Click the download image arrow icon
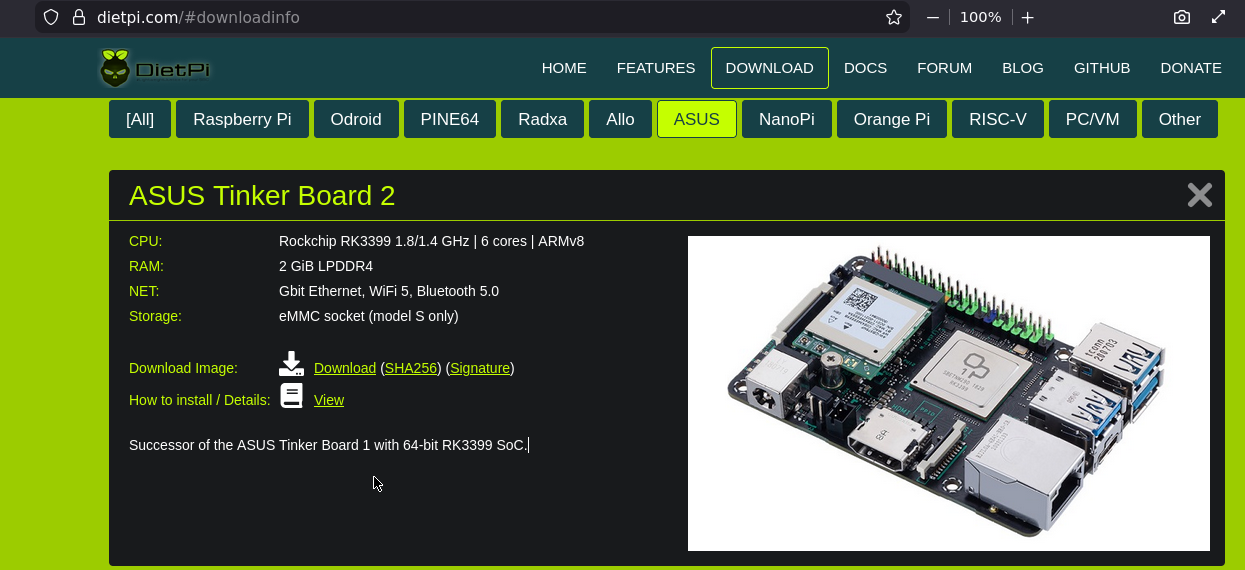This screenshot has width=1245, height=570. (291, 365)
